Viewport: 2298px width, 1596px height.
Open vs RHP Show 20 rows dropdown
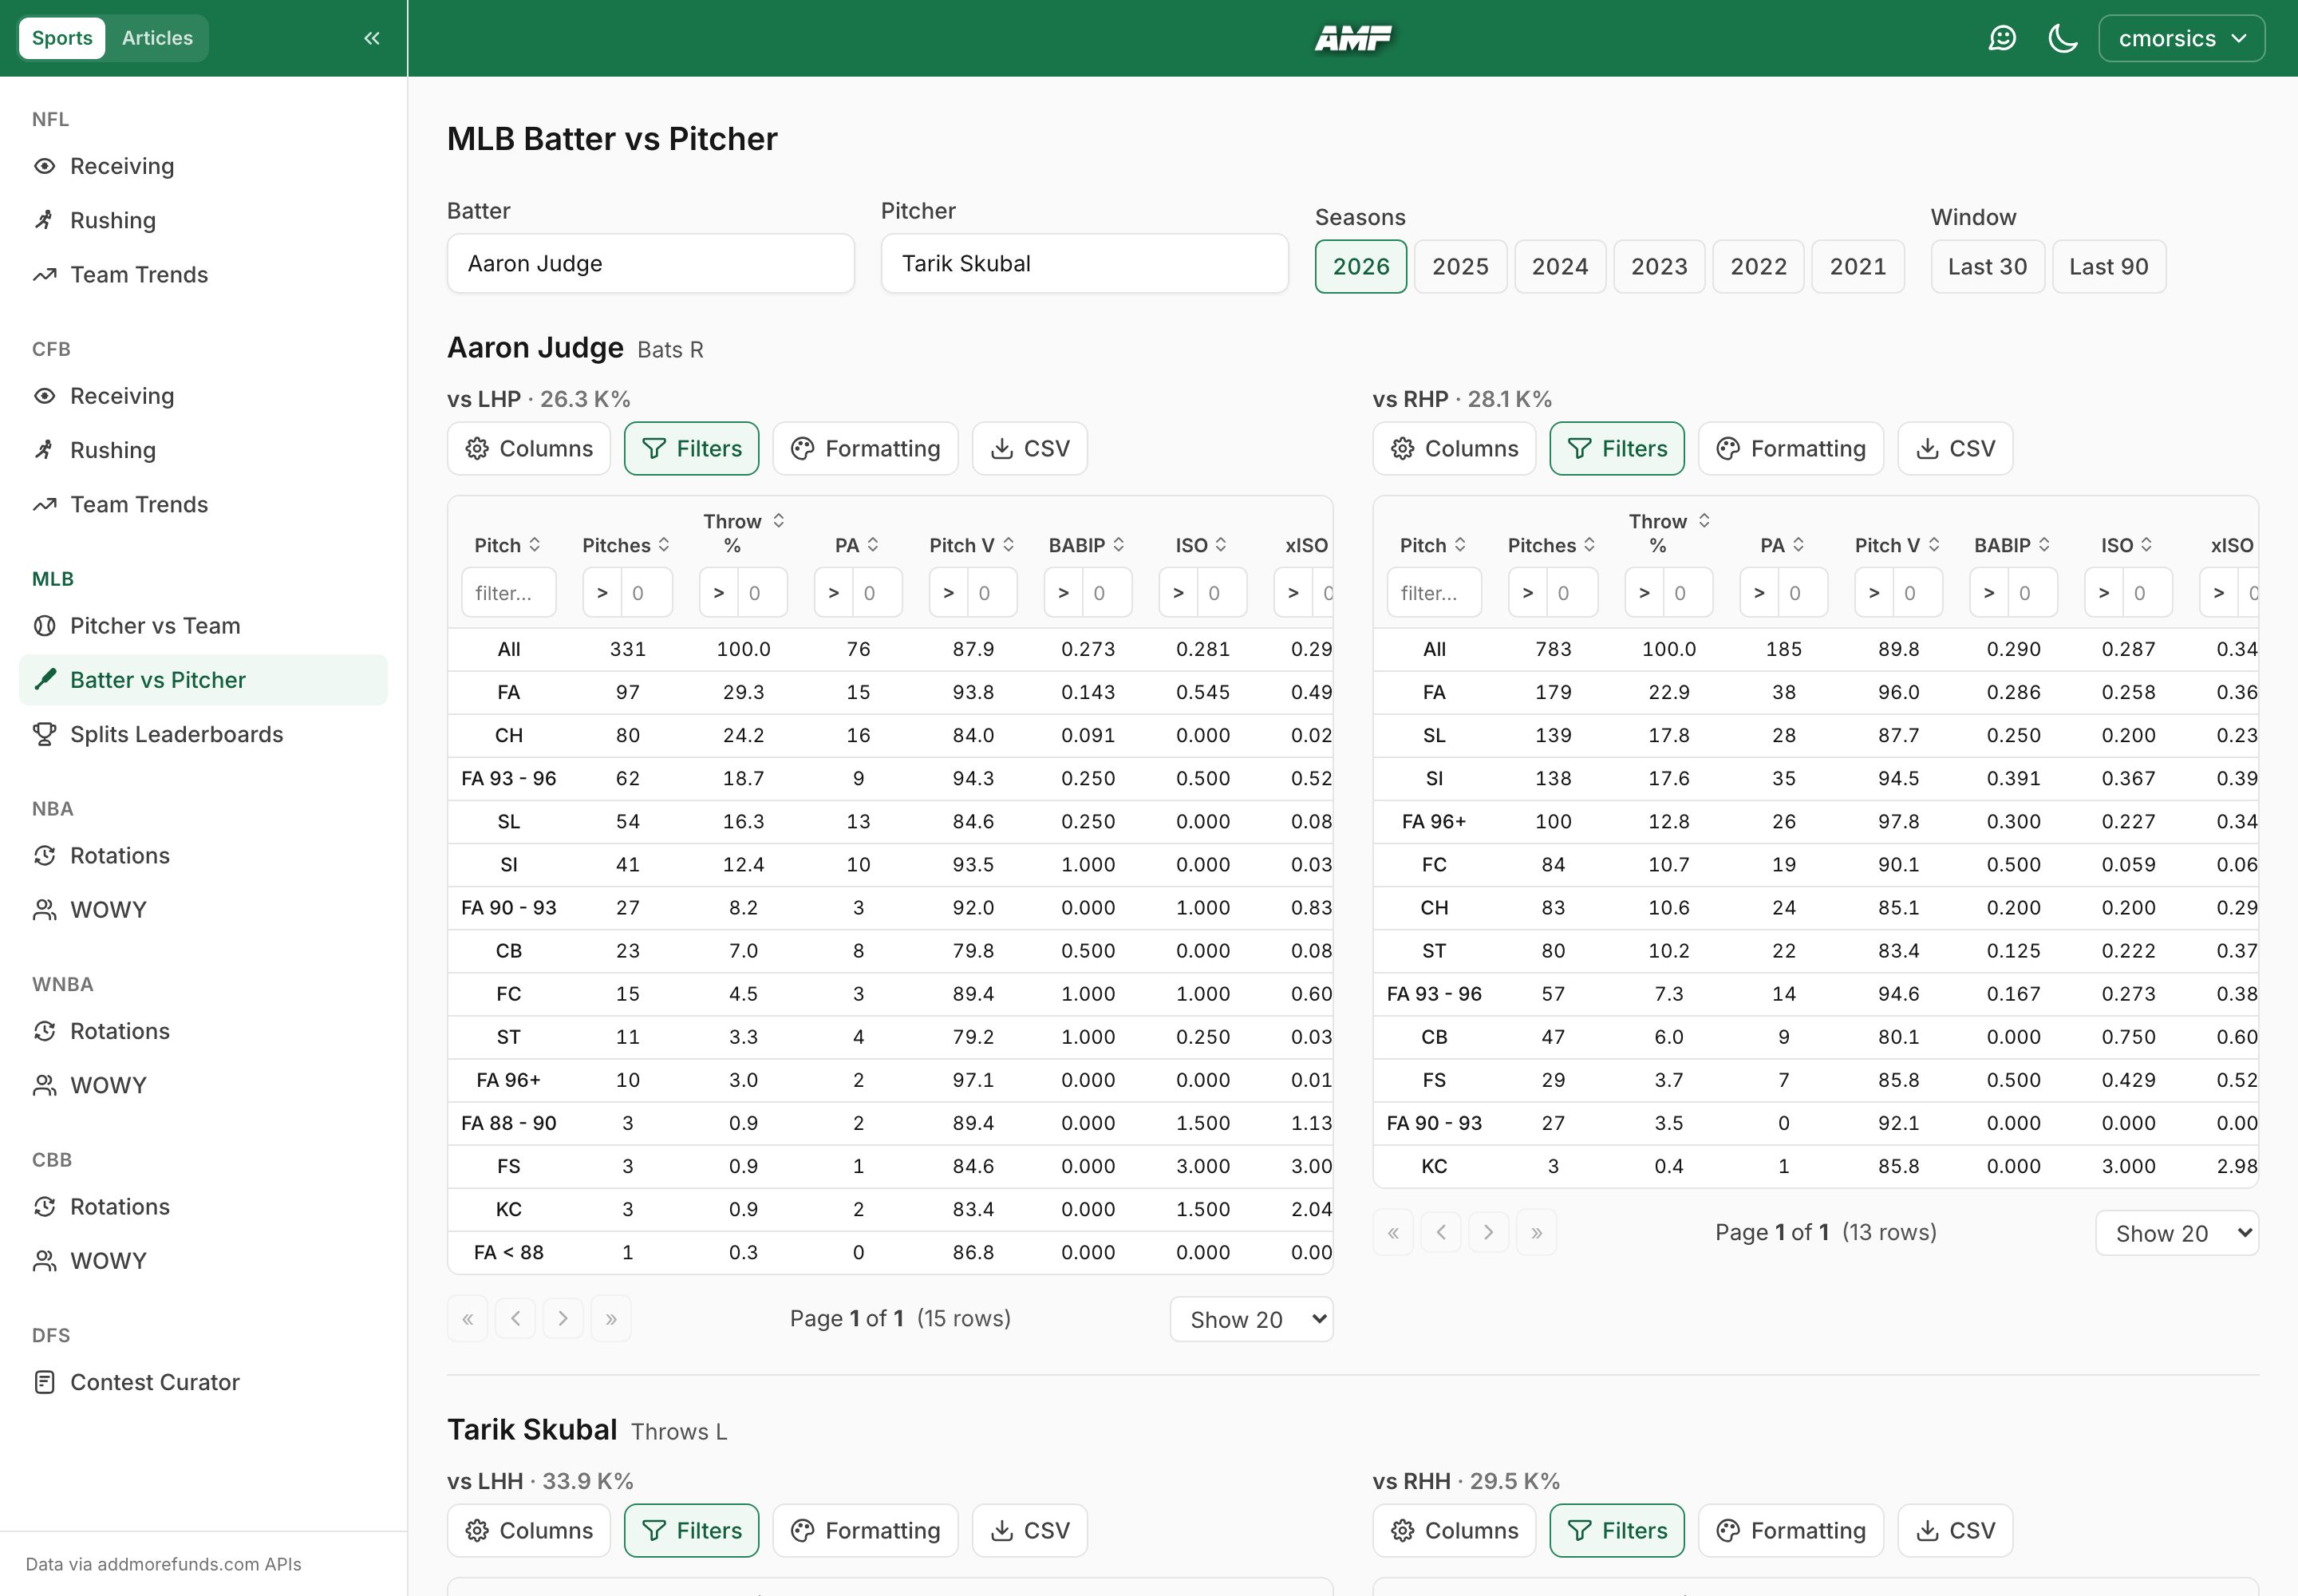point(2176,1232)
